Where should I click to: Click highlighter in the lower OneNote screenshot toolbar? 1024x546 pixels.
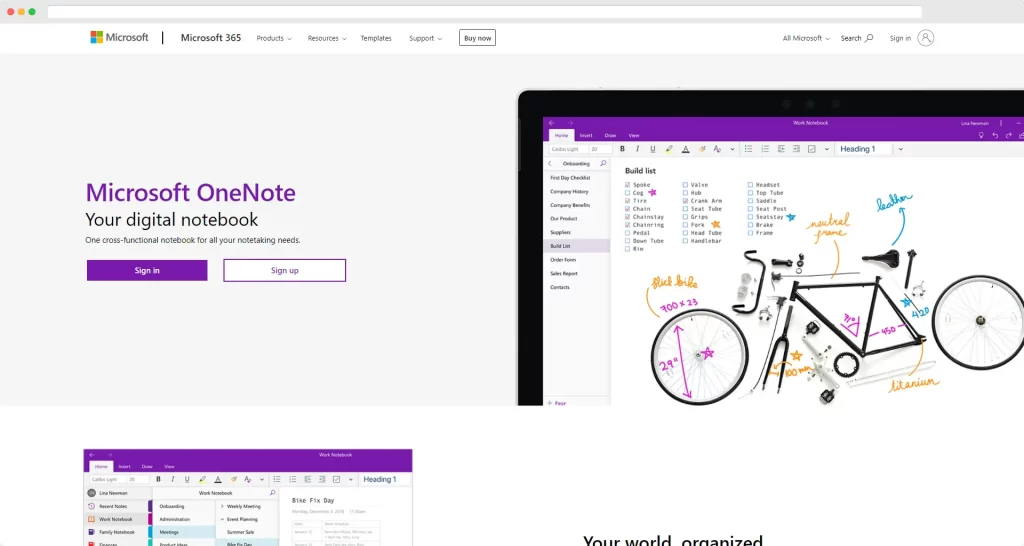click(202, 479)
